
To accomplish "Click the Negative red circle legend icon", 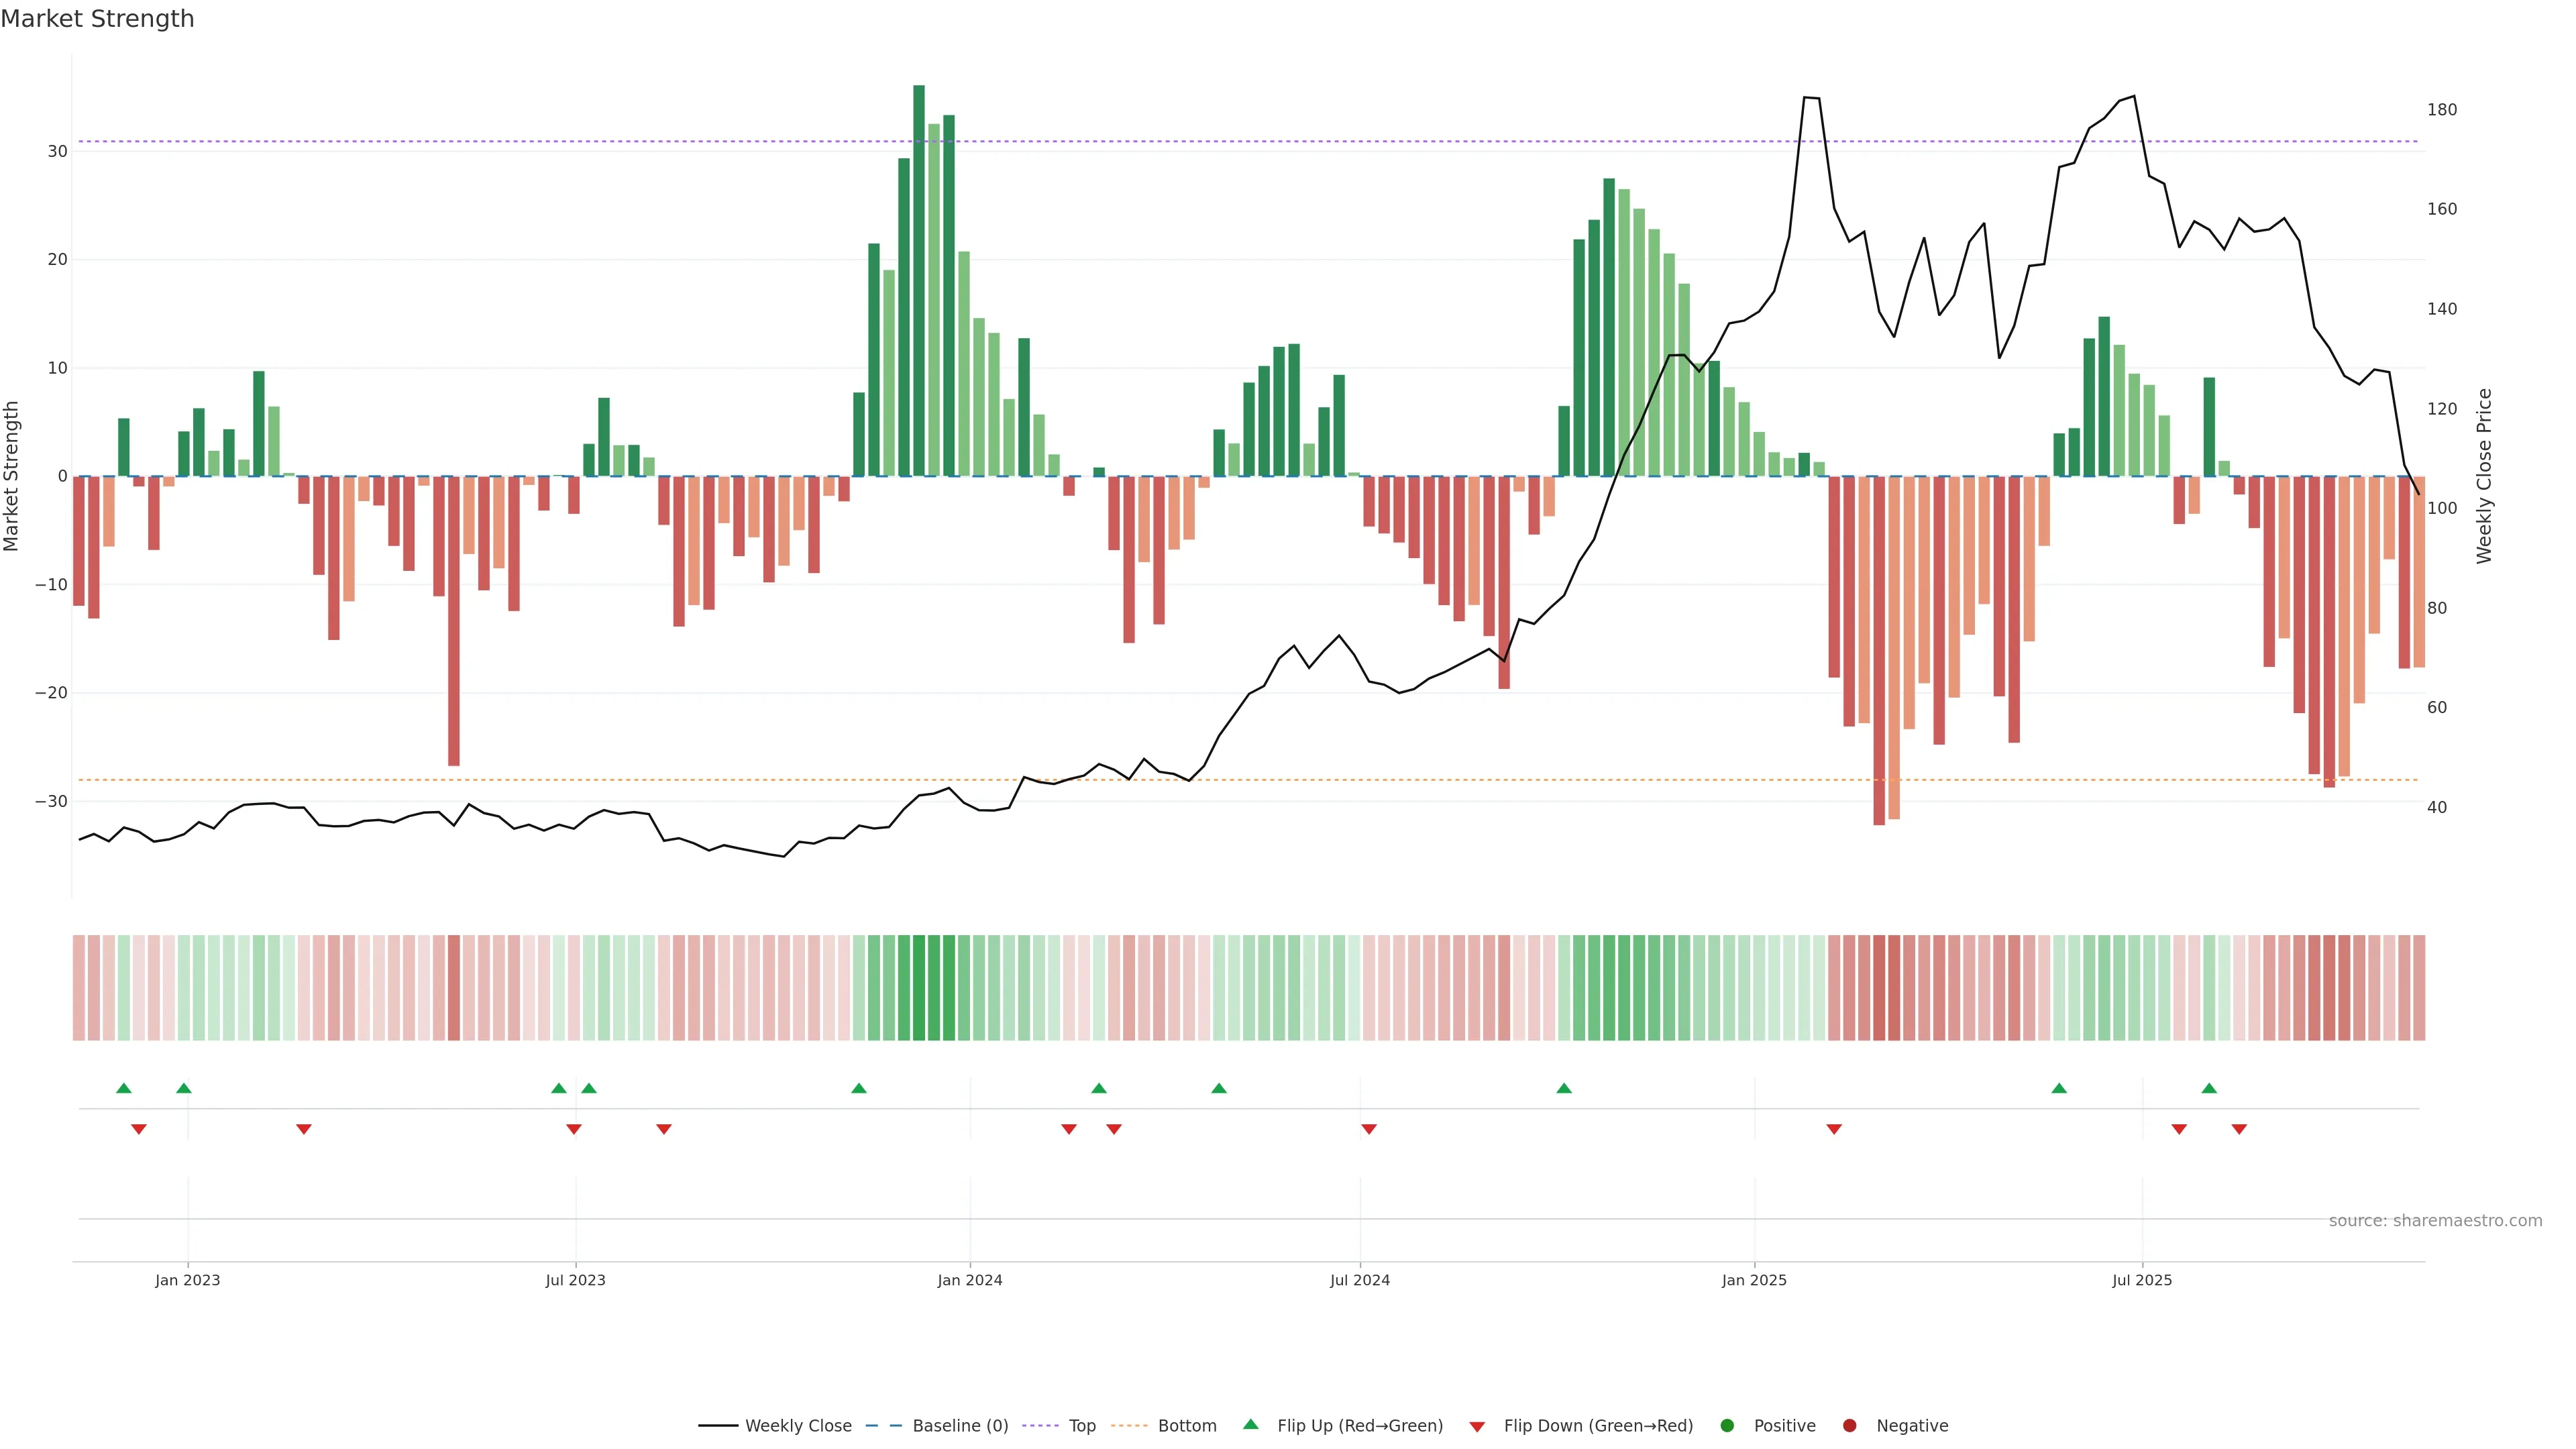I will coord(1849,1426).
